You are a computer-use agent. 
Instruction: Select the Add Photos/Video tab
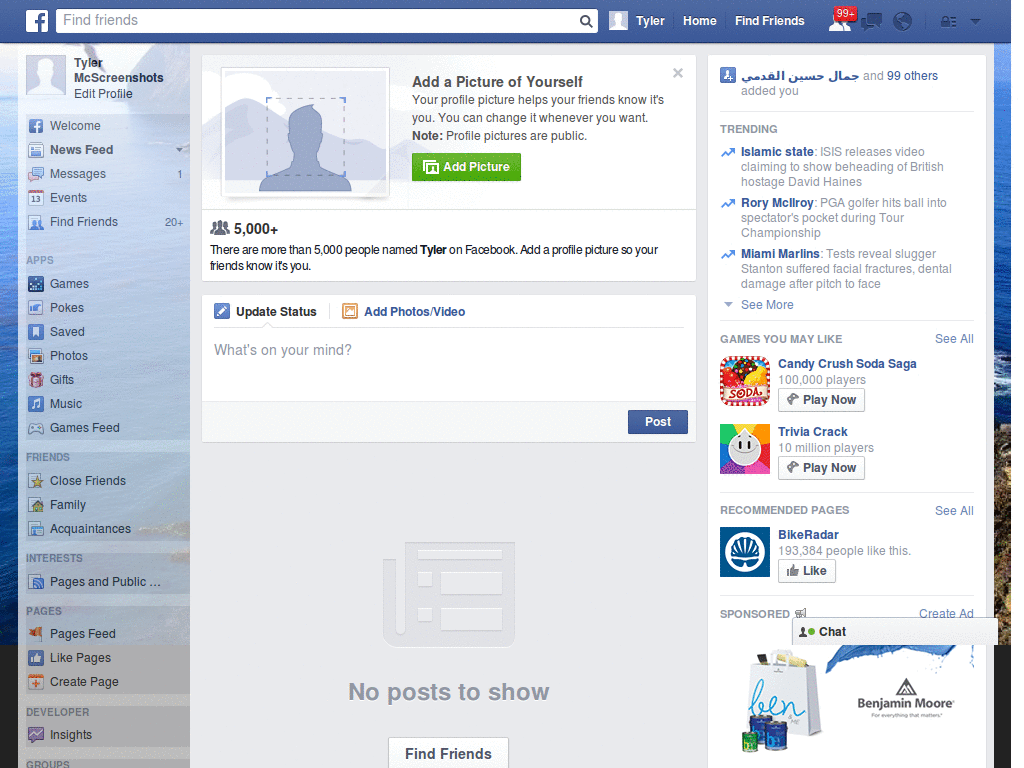[x=404, y=312]
